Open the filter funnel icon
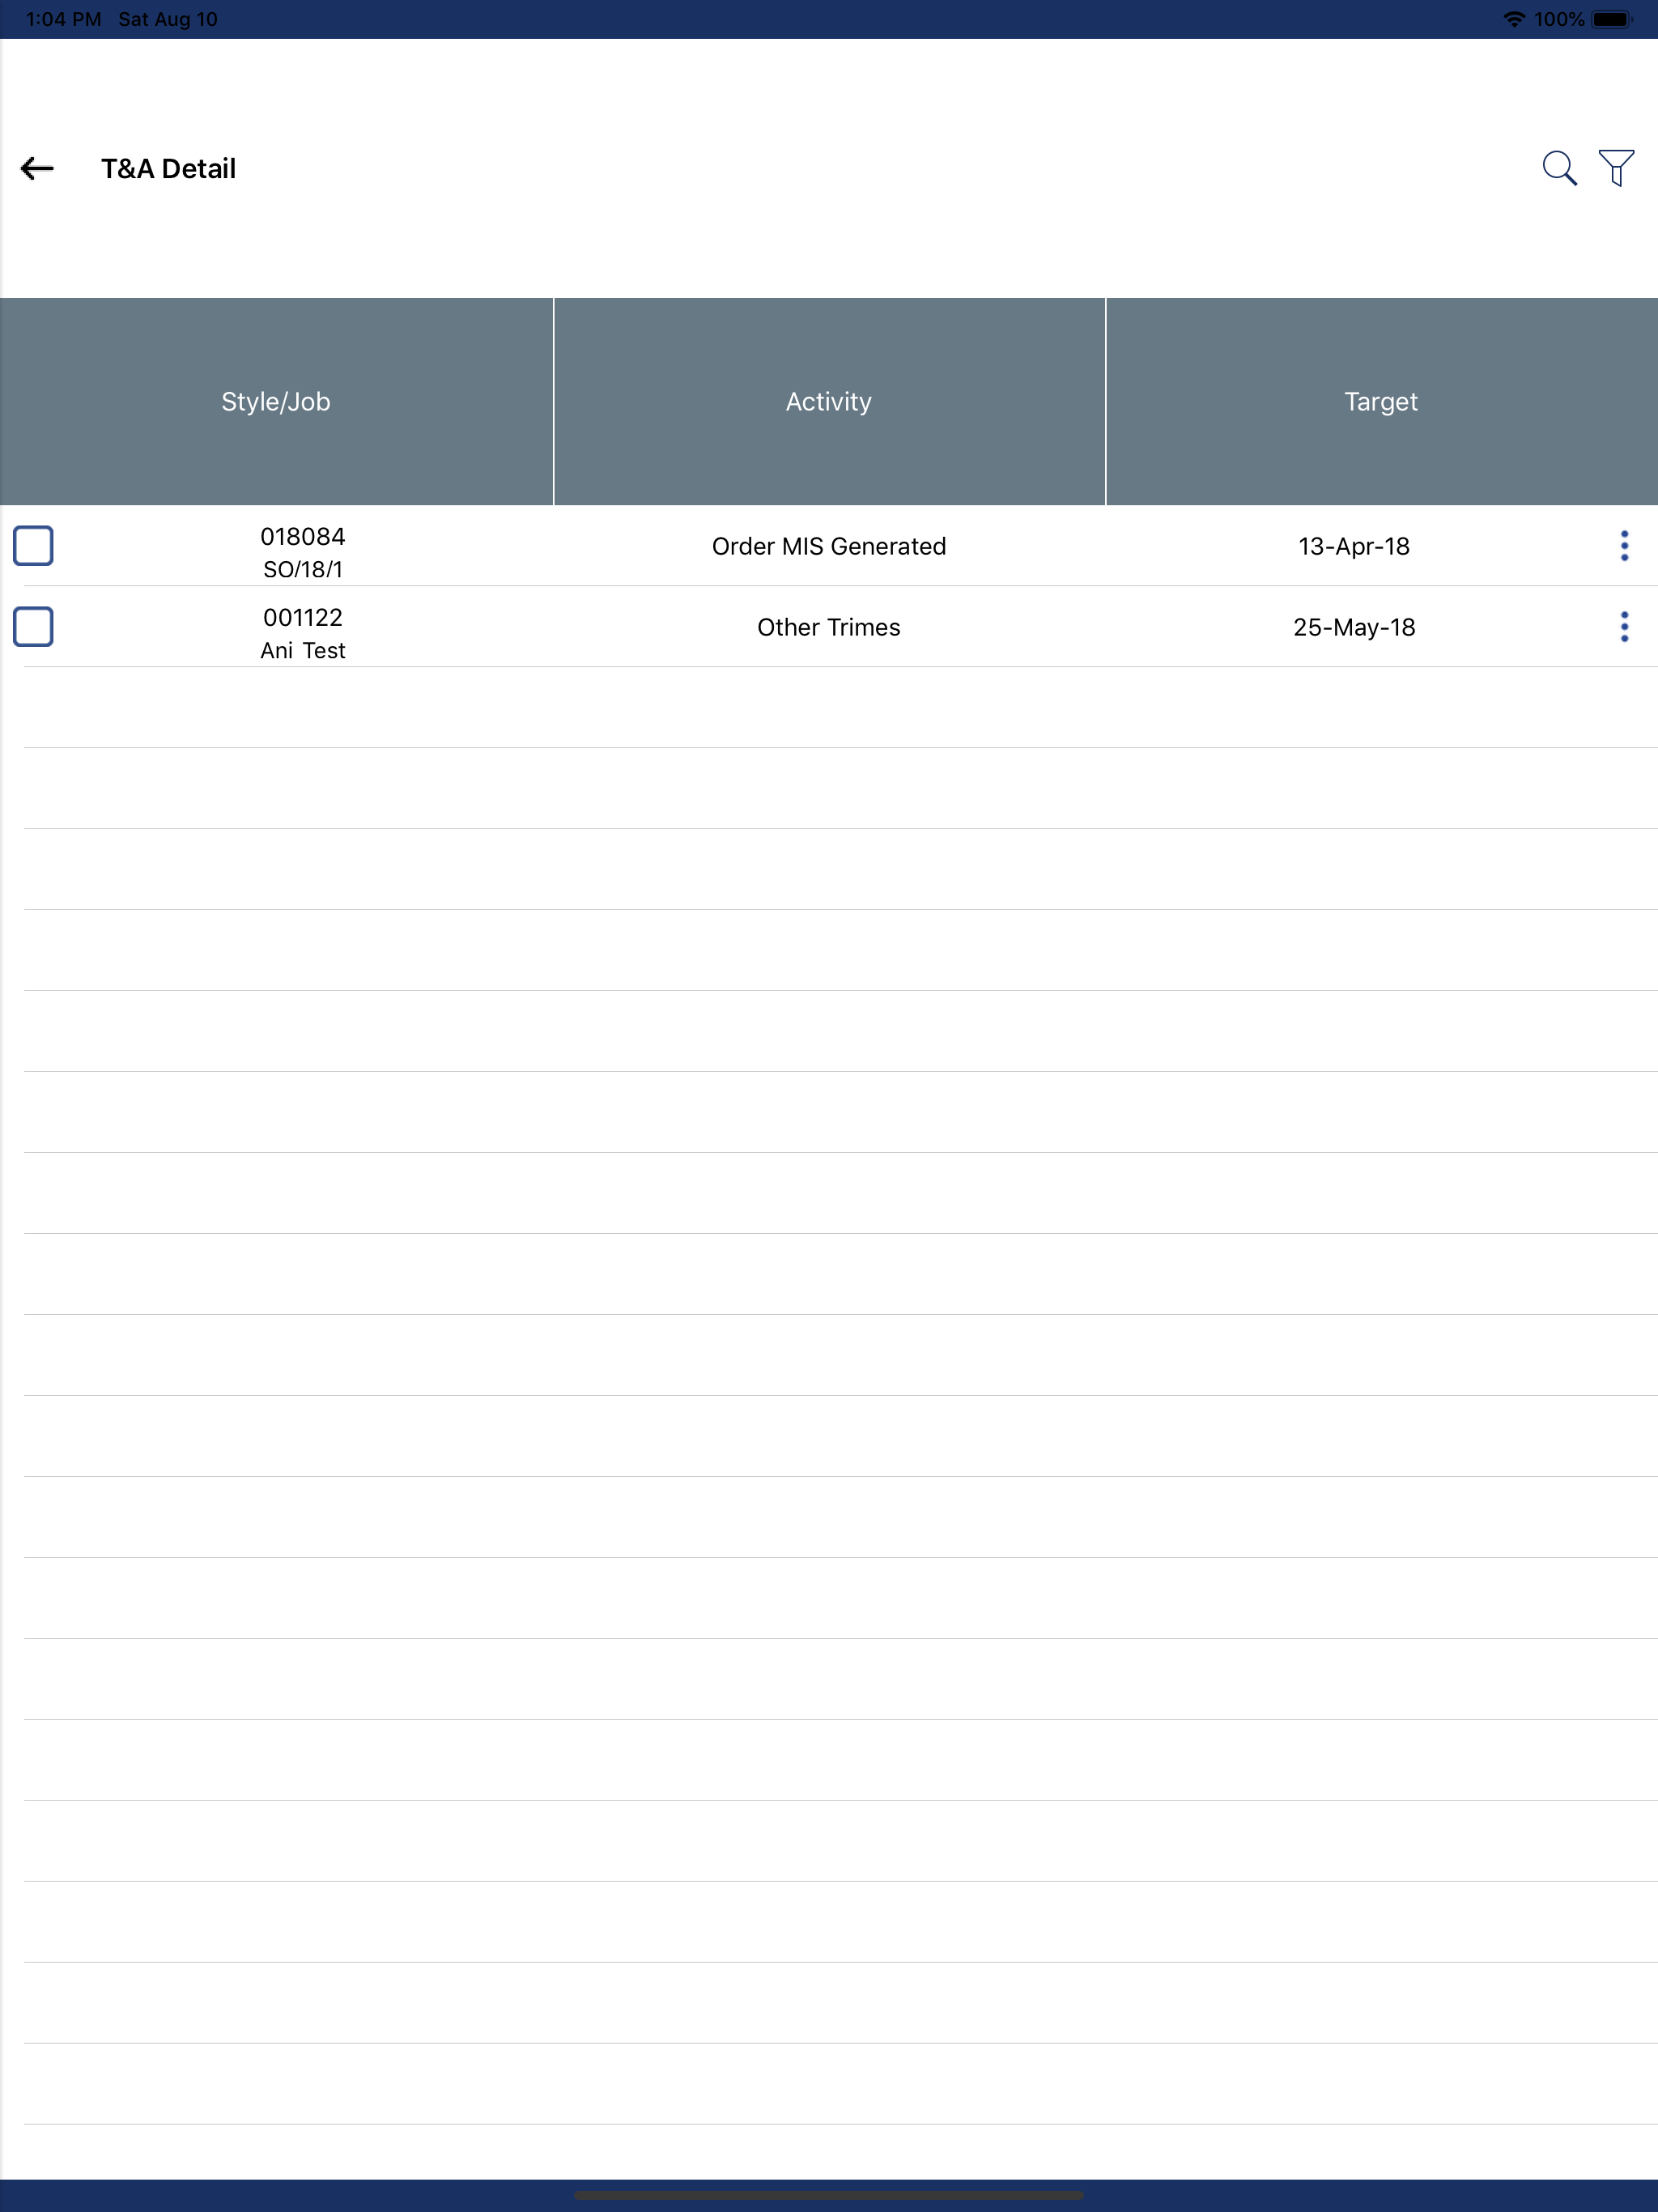Image resolution: width=1658 pixels, height=2212 pixels. click(1616, 168)
